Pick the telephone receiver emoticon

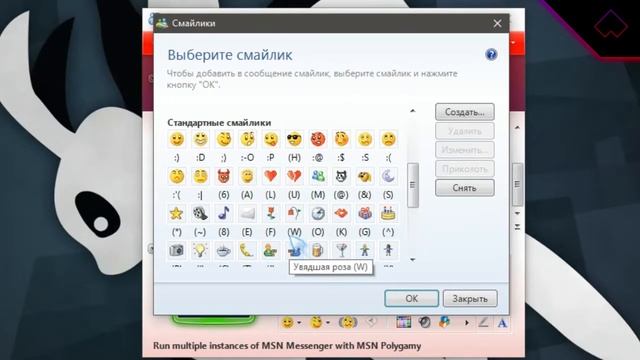pos(247,250)
